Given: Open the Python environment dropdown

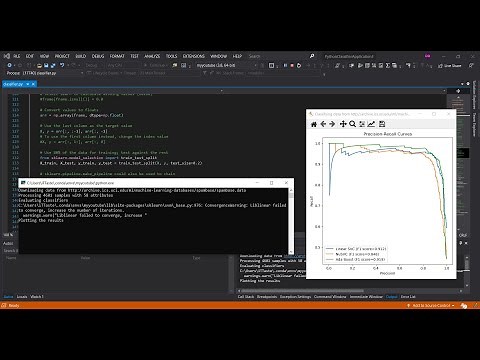Looking at the screenshot, I should (x=225, y=65).
